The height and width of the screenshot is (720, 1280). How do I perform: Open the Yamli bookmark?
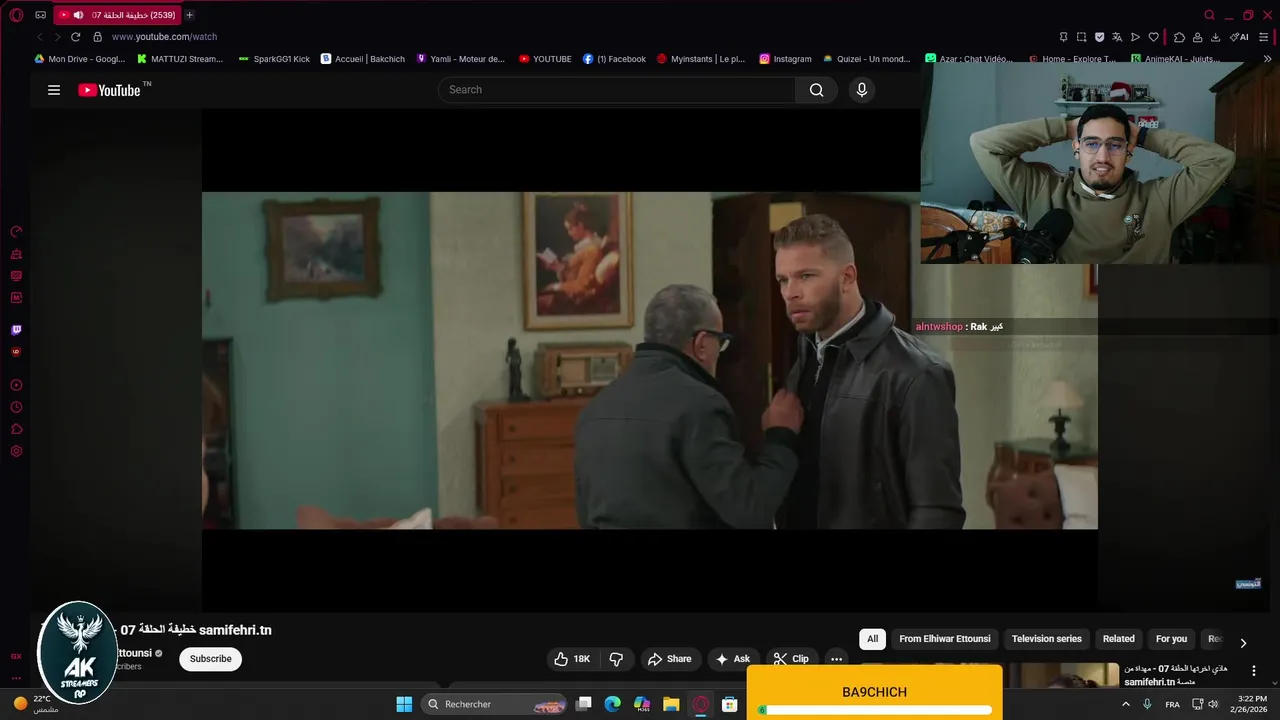tap(461, 59)
